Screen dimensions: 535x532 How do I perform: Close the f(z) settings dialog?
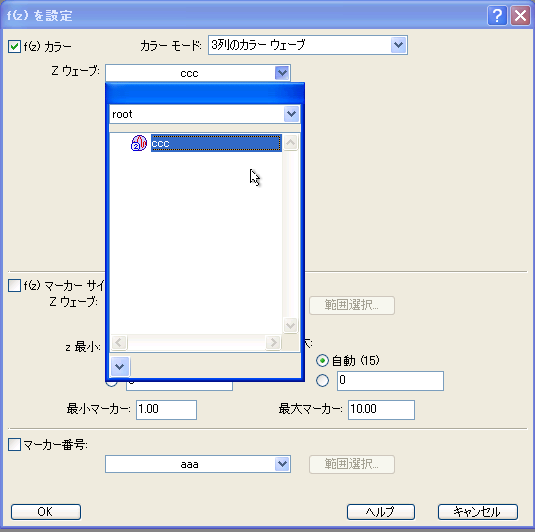(520, 16)
